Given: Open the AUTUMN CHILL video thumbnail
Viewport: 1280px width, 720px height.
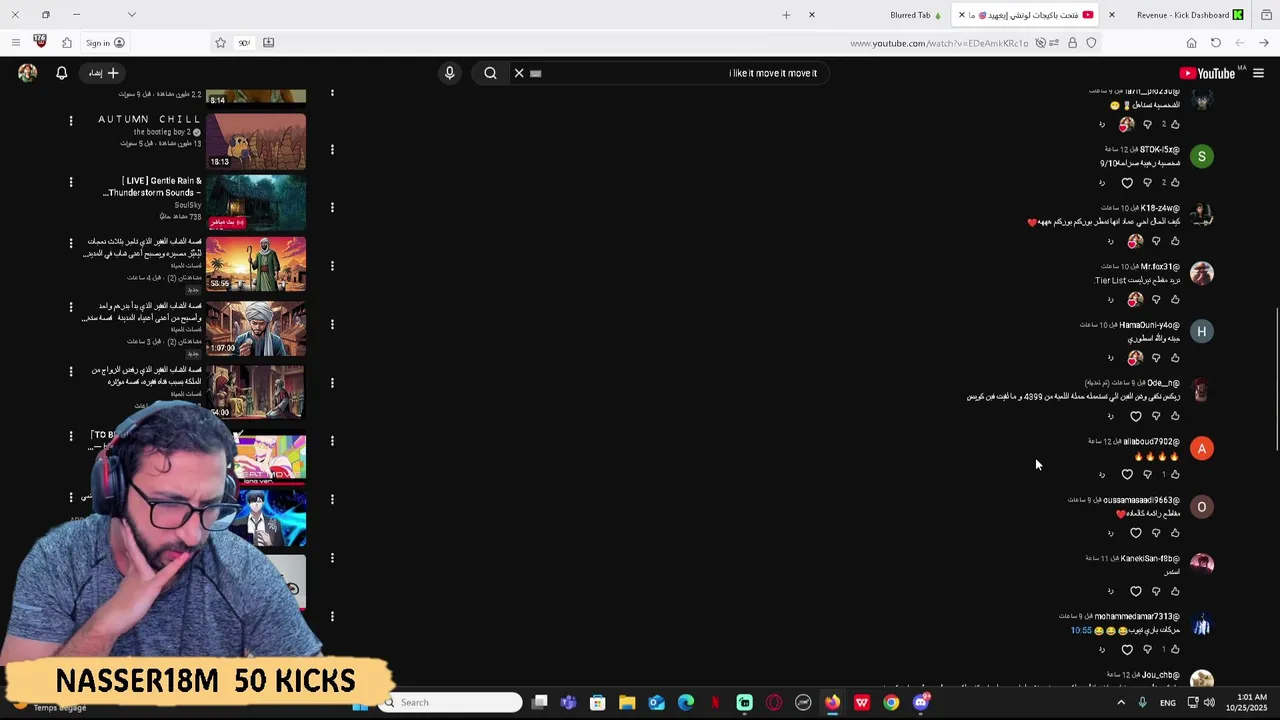Looking at the screenshot, I should (256, 141).
